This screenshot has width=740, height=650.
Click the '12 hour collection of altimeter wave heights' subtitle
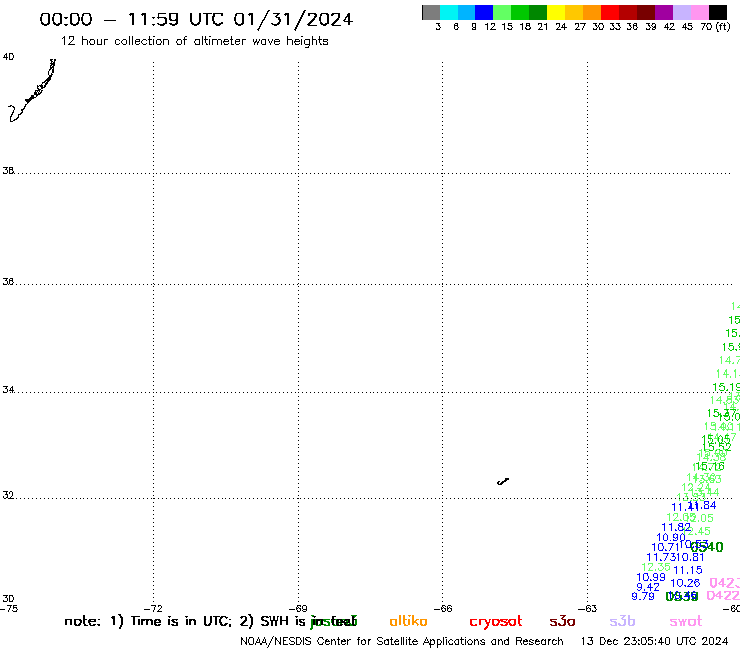[x=194, y=41]
